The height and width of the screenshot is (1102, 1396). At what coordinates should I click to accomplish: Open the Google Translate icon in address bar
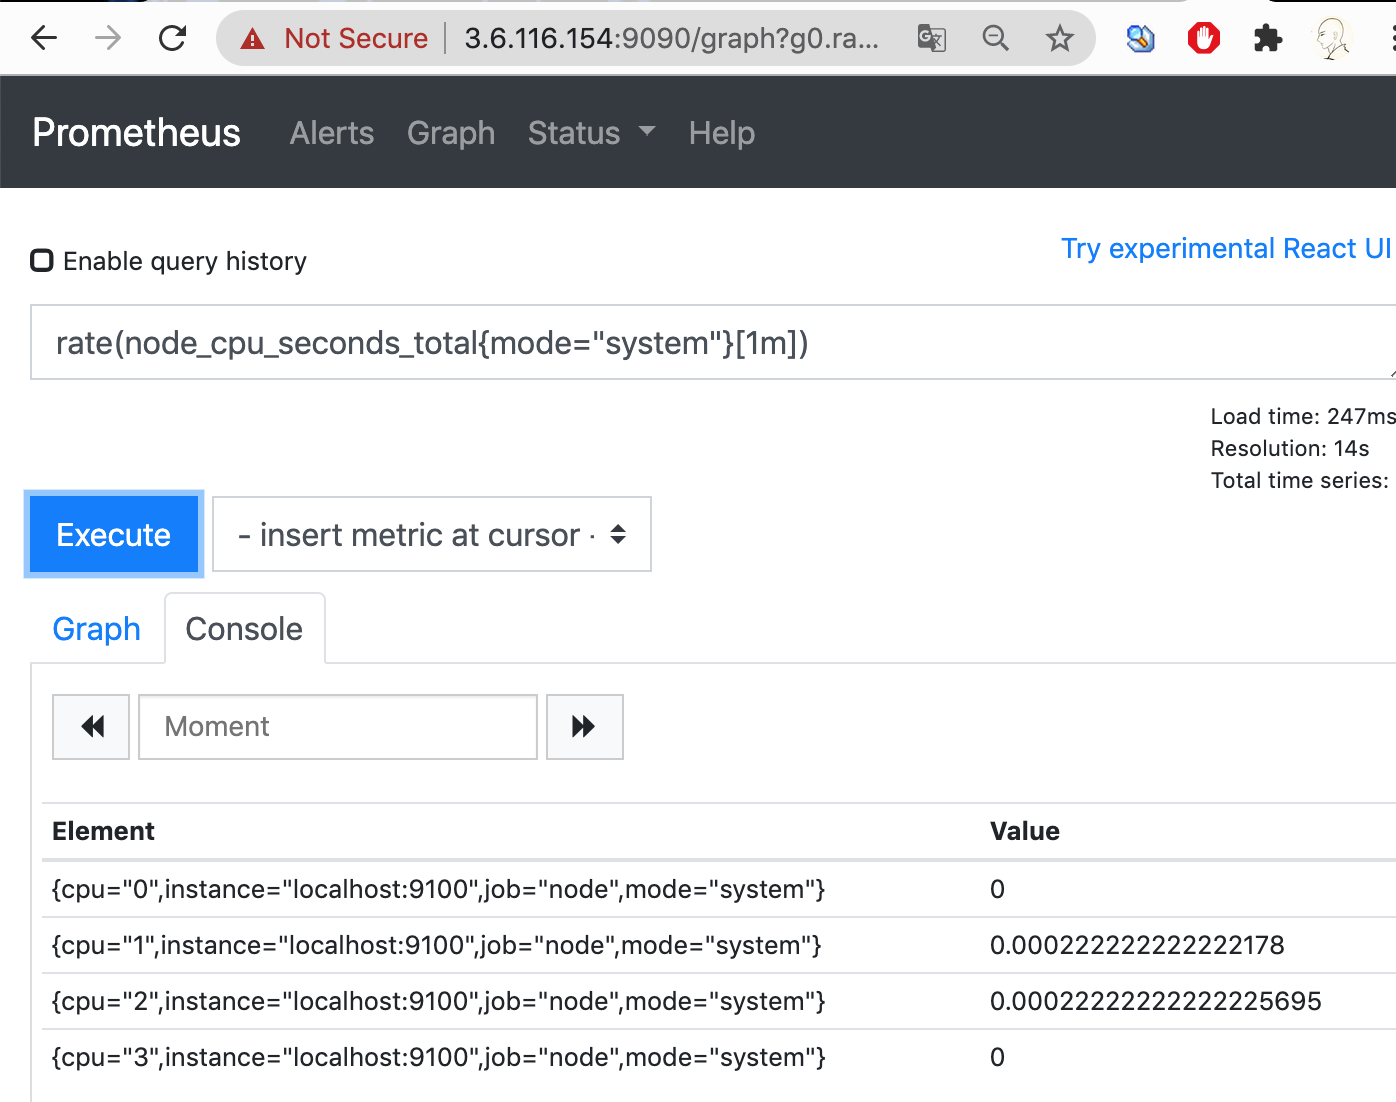(x=931, y=38)
